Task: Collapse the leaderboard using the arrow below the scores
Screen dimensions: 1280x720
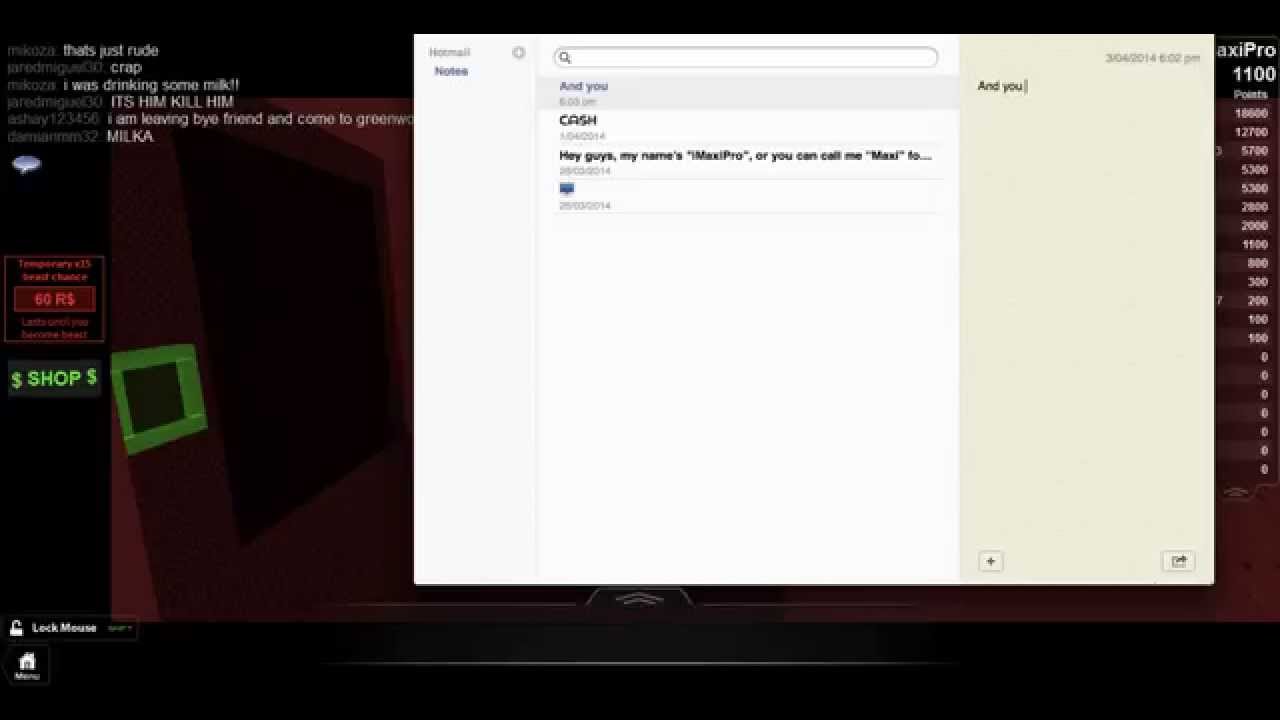Action: [x=1236, y=491]
